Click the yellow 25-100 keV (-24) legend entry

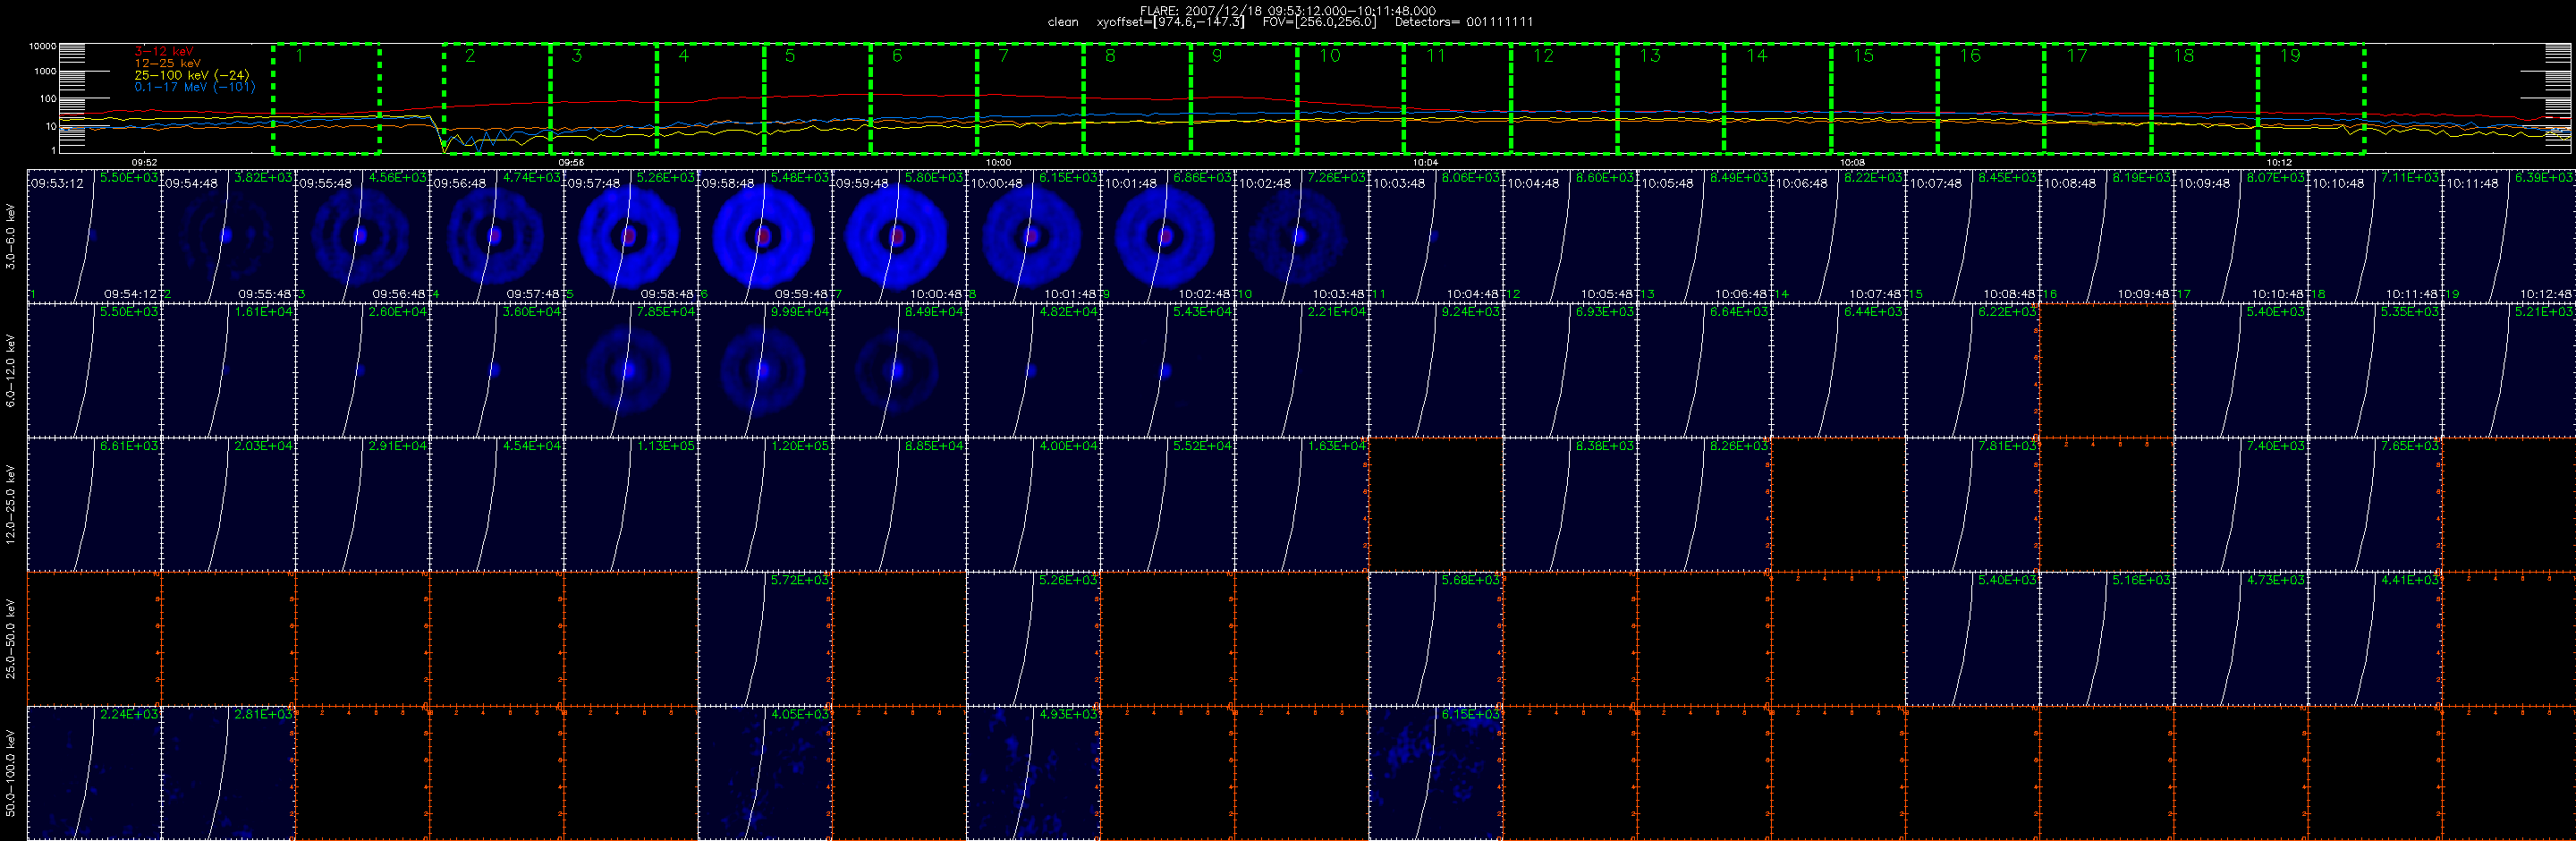(x=192, y=75)
